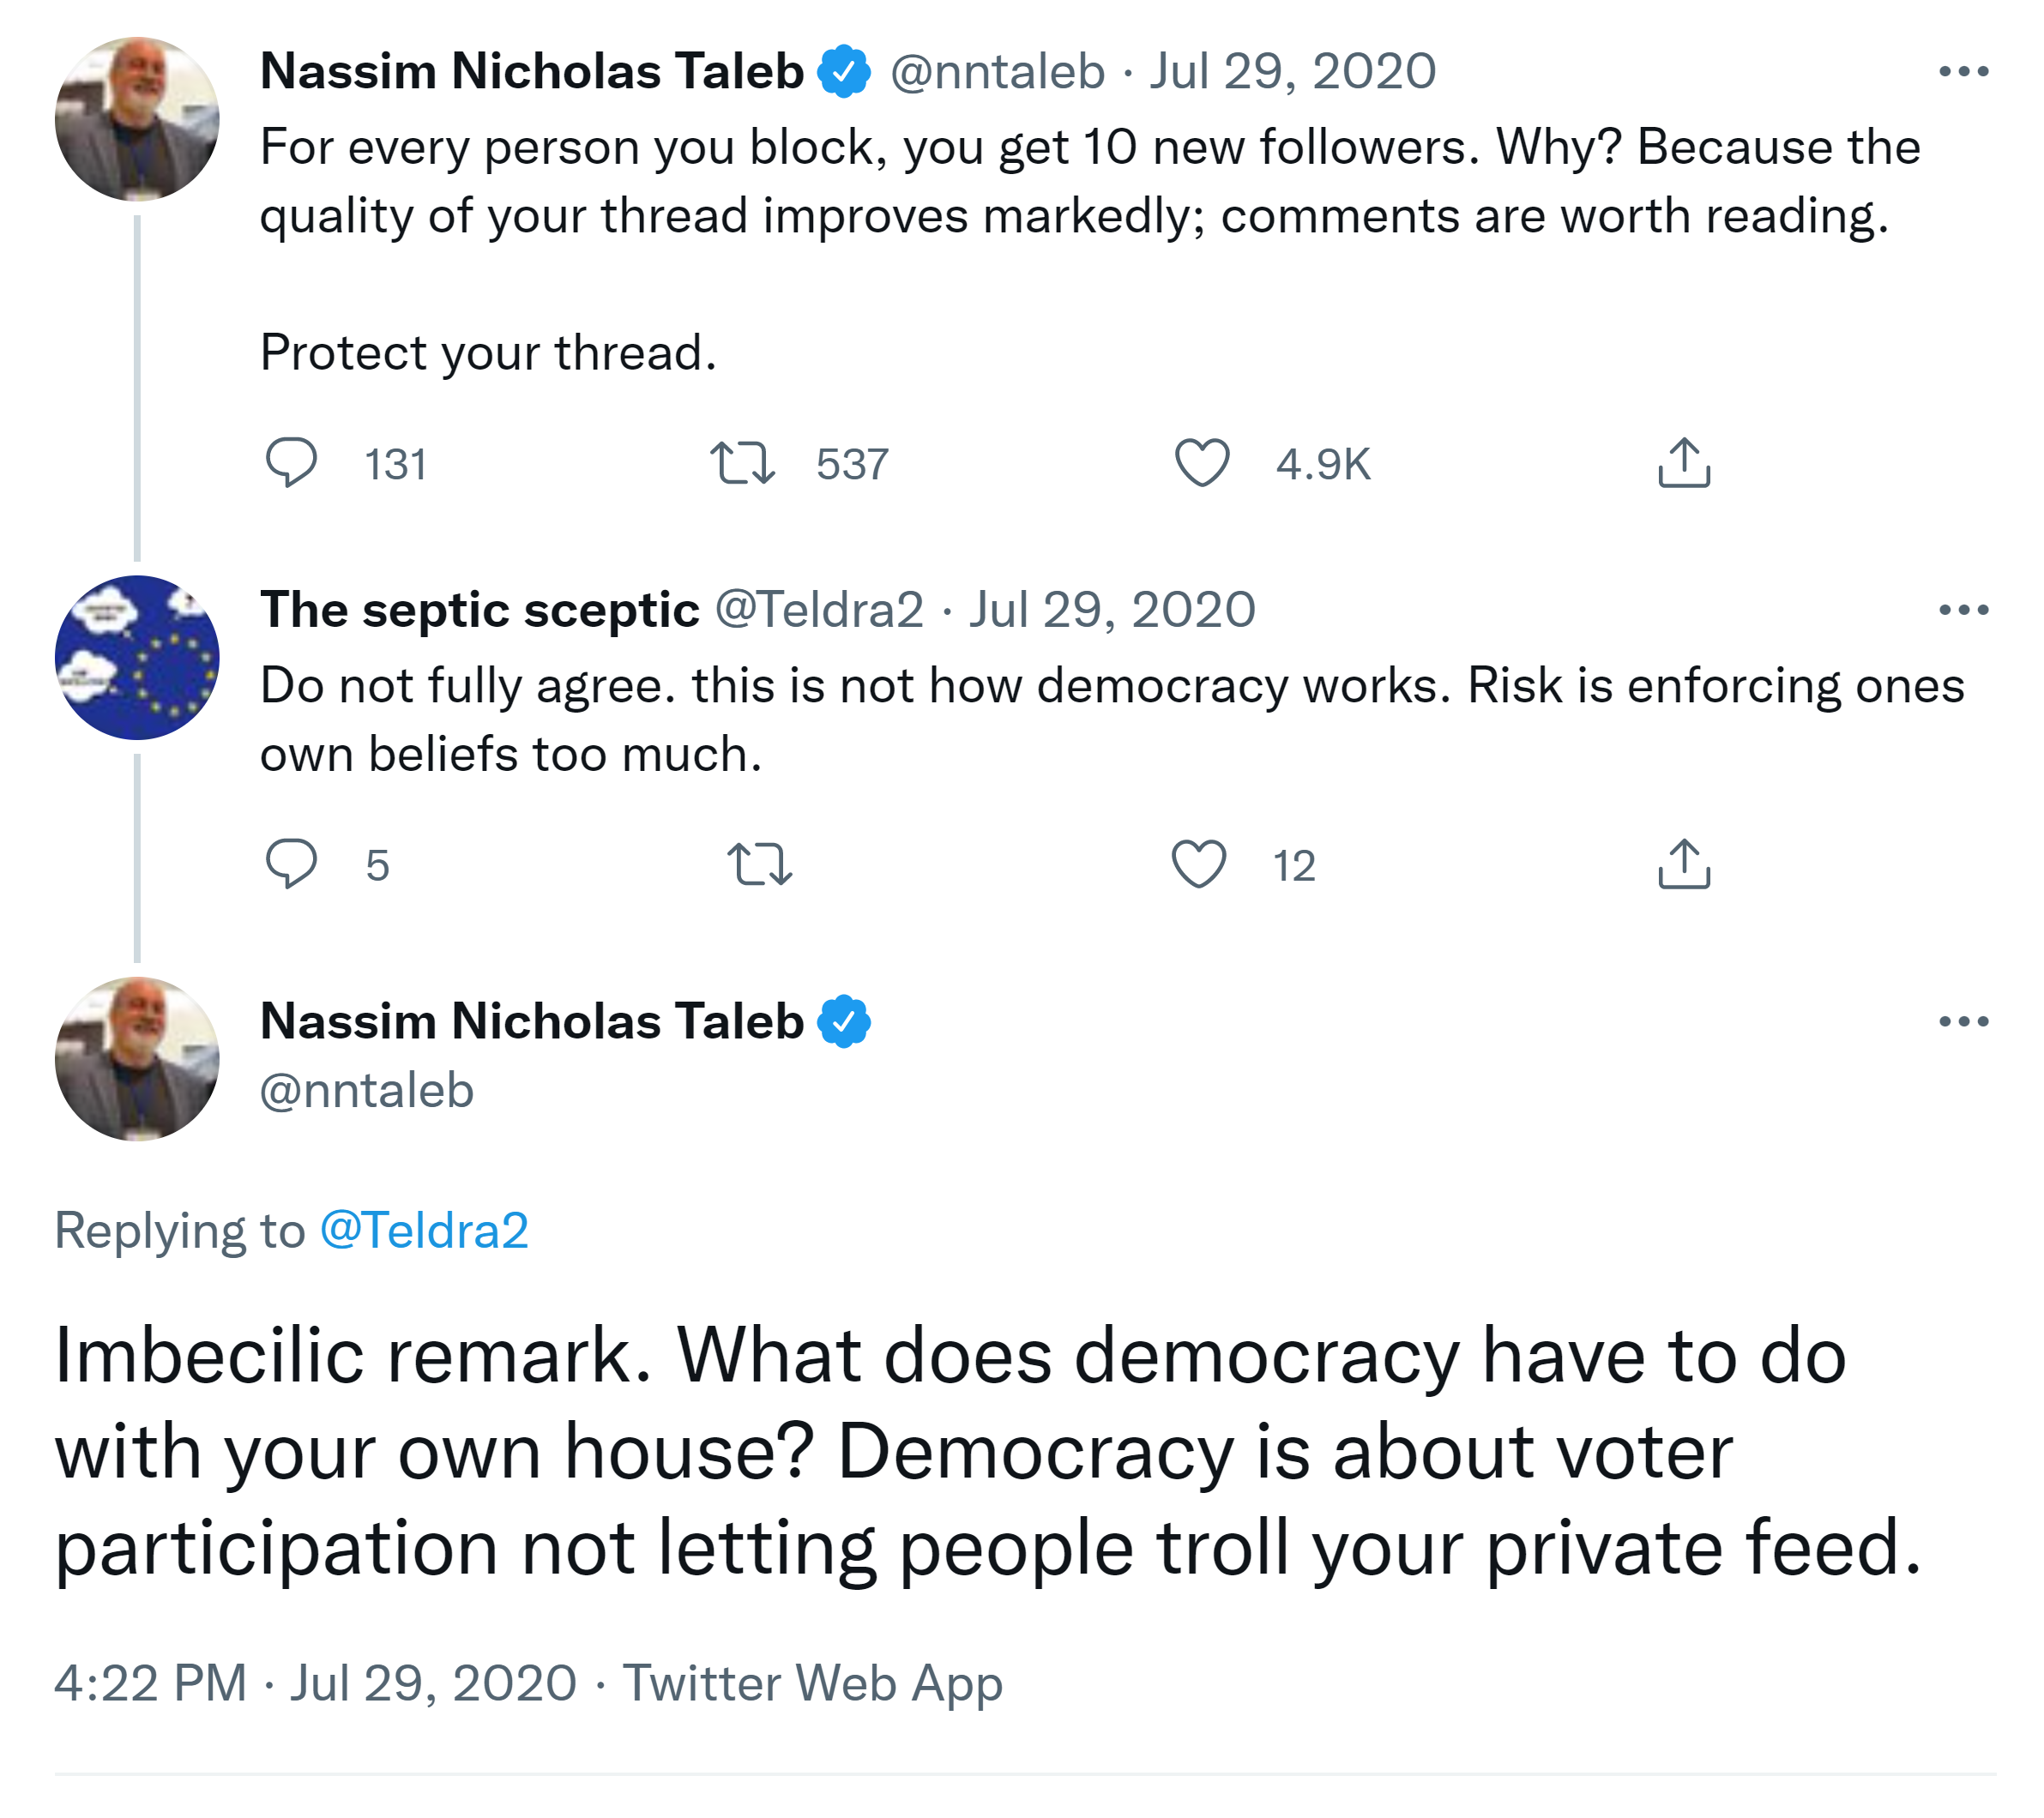Screen dimensions: 2044x1818
Task: Open The septic sceptic display name
Action: [x=479, y=609]
